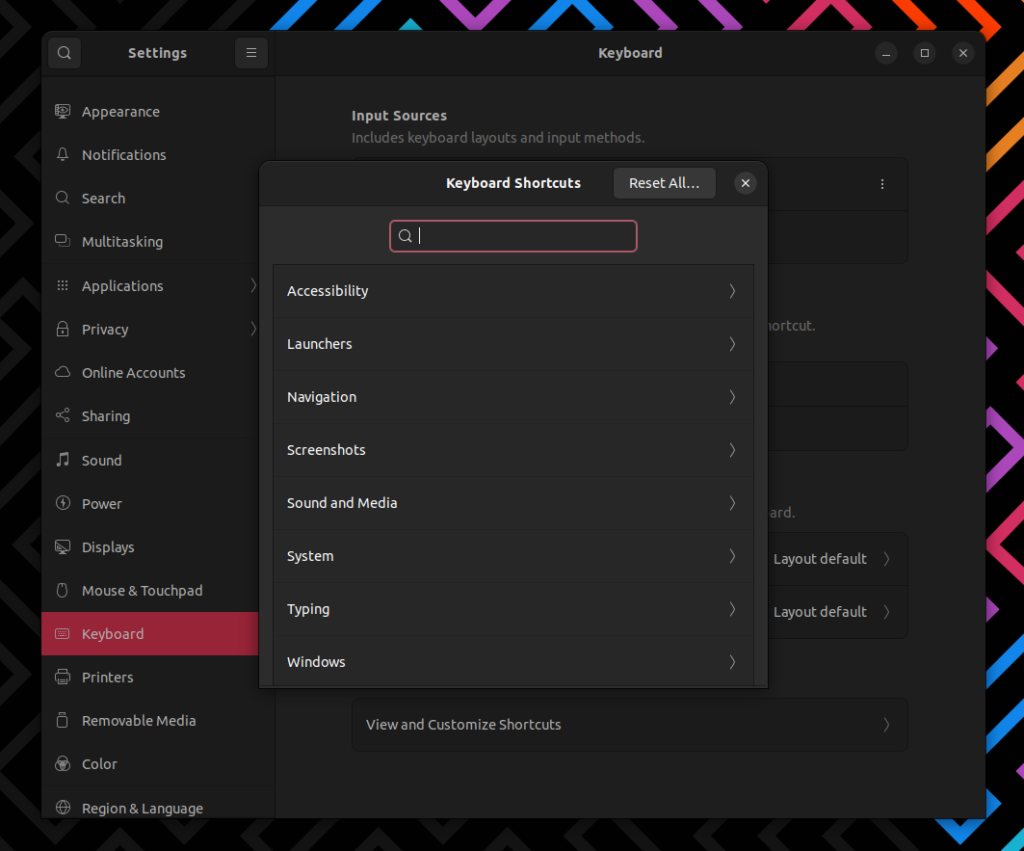Expand the Typing shortcuts category
This screenshot has width=1024, height=851.
(513, 609)
